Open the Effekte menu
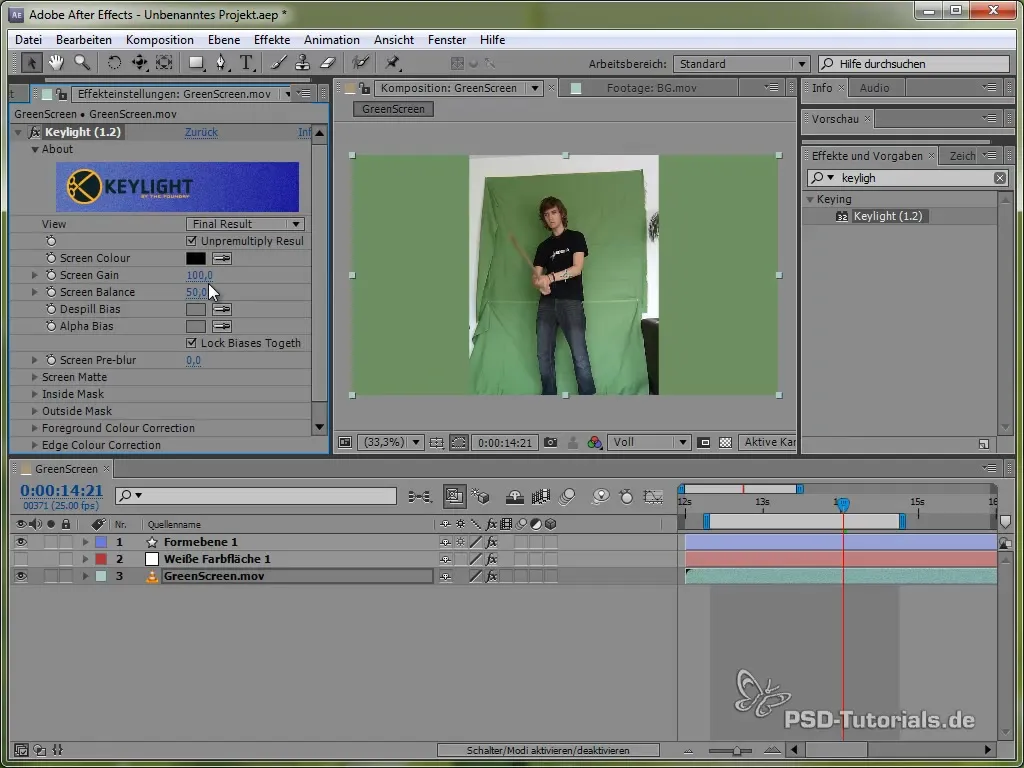This screenshot has width=1024, height=768. tap(272, 40)
